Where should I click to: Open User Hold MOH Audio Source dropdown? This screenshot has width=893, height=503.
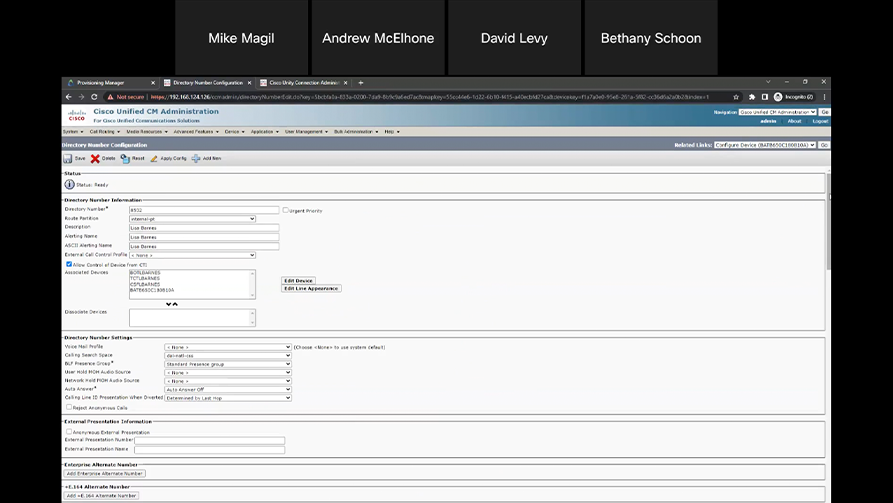[x=228, y=373]
